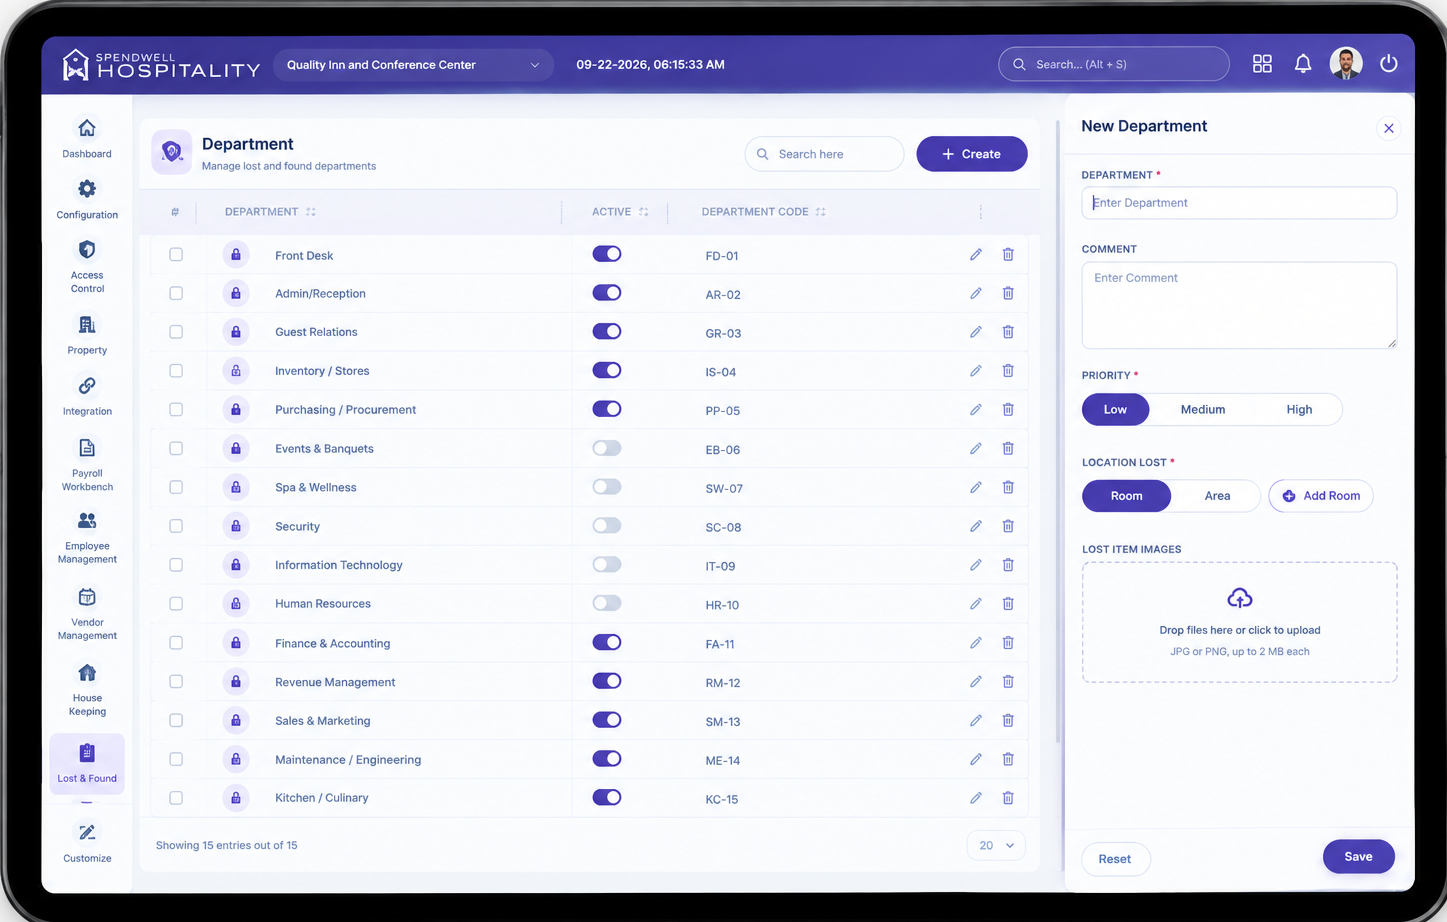Open the table column options menu

[x=980, y=212]
